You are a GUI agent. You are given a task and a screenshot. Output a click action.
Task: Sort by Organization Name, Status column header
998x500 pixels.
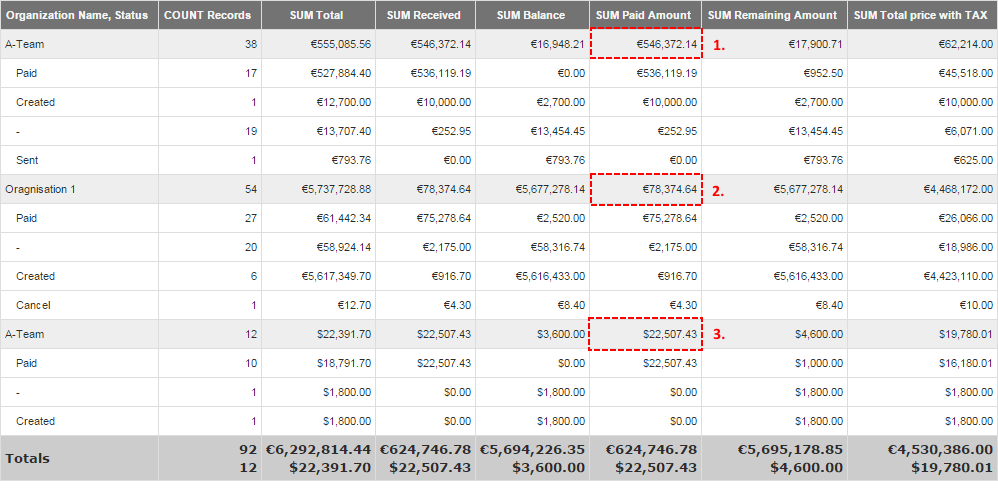(x=77, y=15)
